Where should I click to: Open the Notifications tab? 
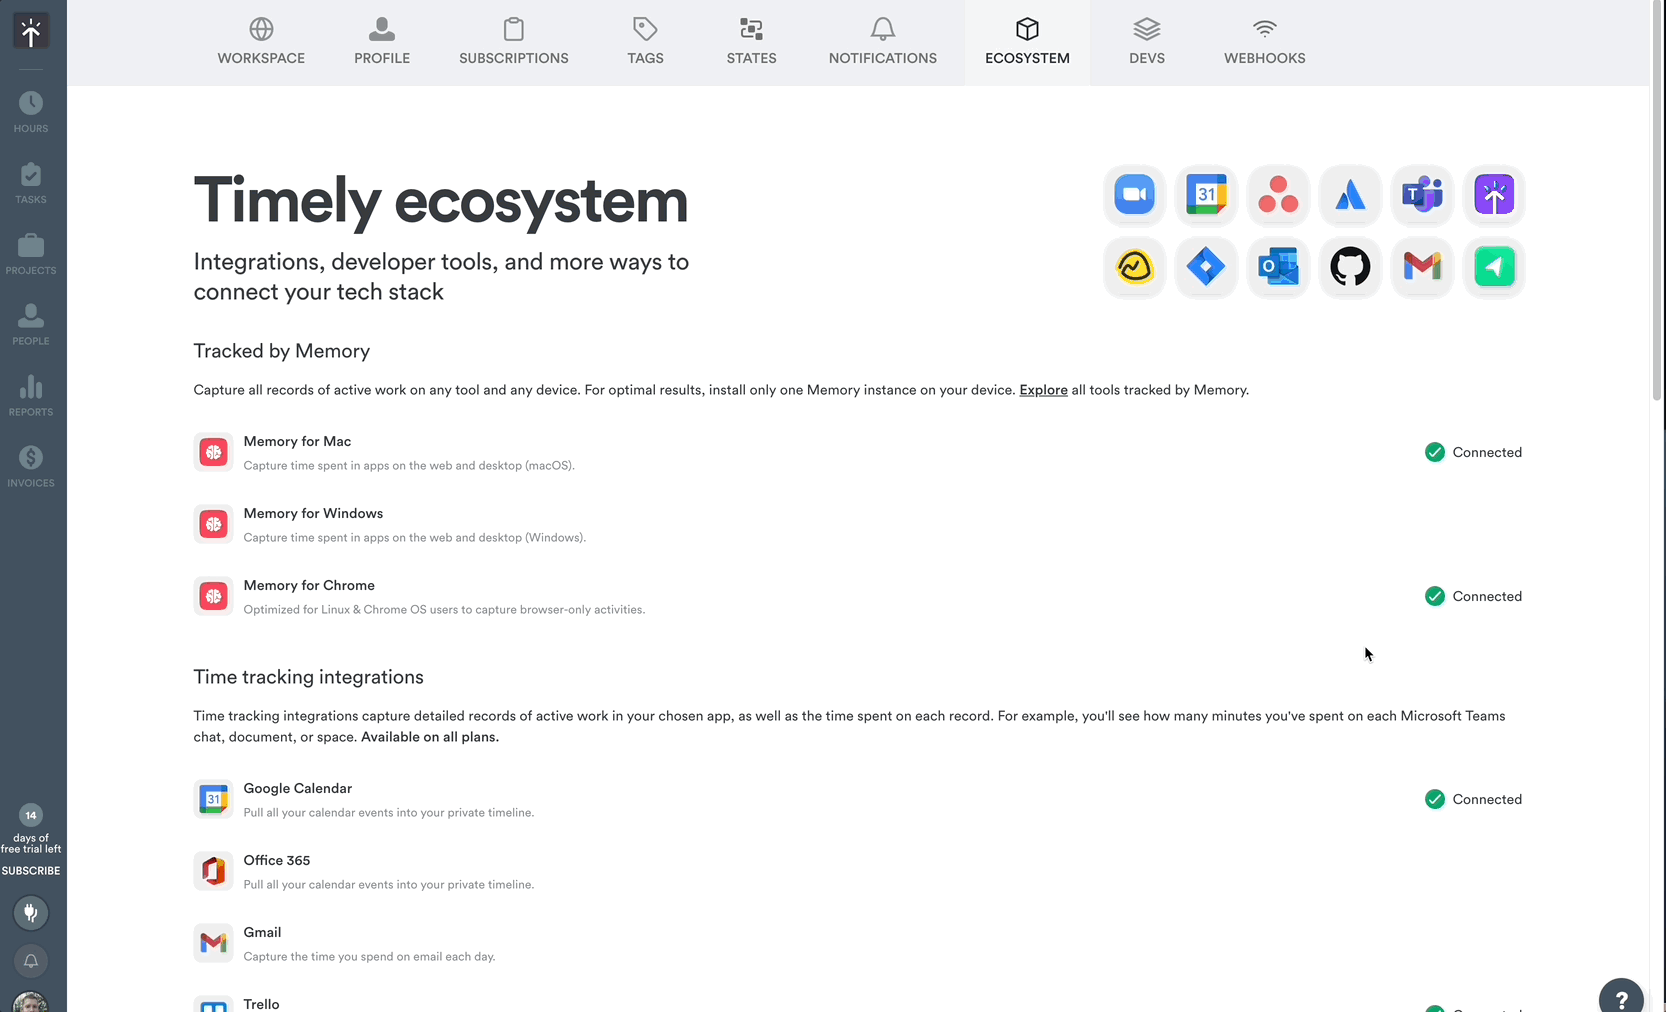[883, 42]
